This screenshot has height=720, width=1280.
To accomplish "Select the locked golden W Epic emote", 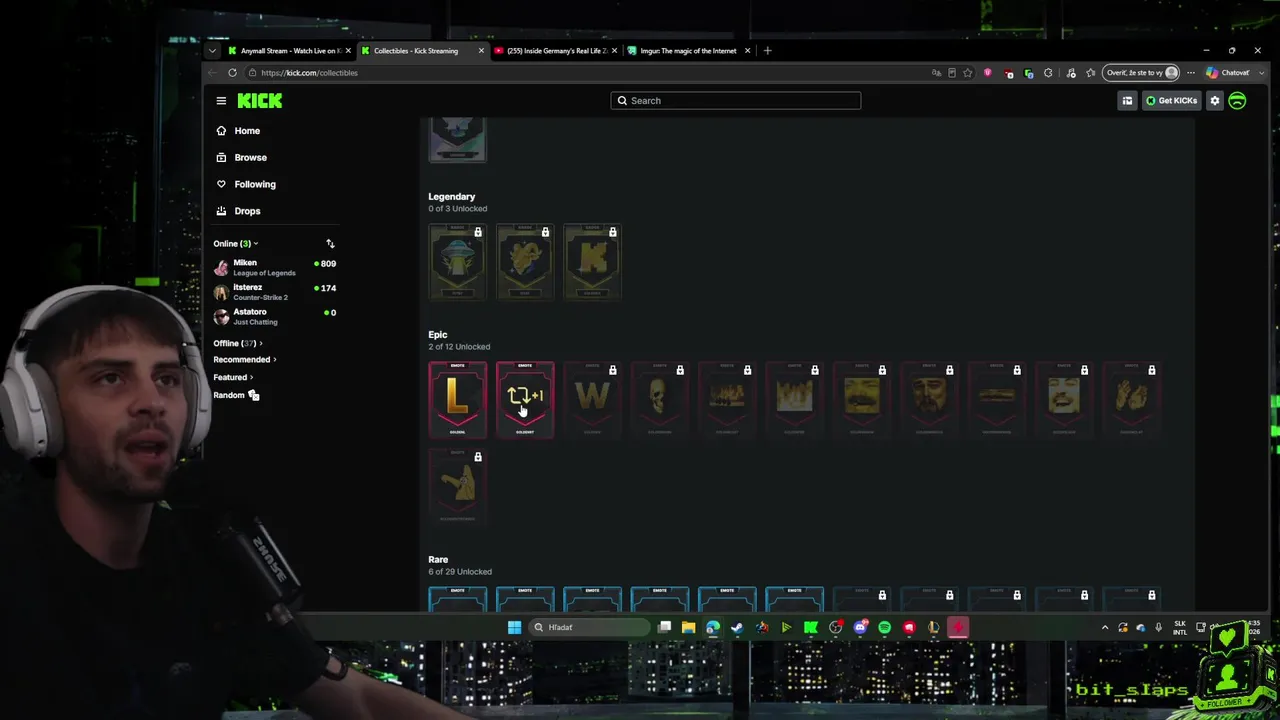I will click(x=592, y=400).
